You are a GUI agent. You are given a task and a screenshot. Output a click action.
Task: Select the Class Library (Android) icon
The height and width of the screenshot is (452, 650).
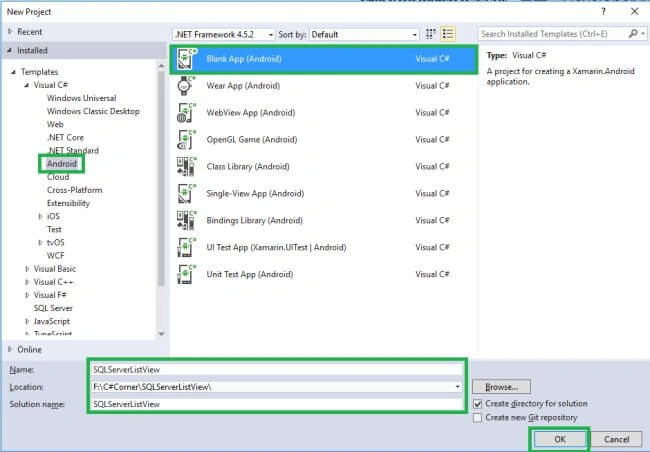(185, 167)
